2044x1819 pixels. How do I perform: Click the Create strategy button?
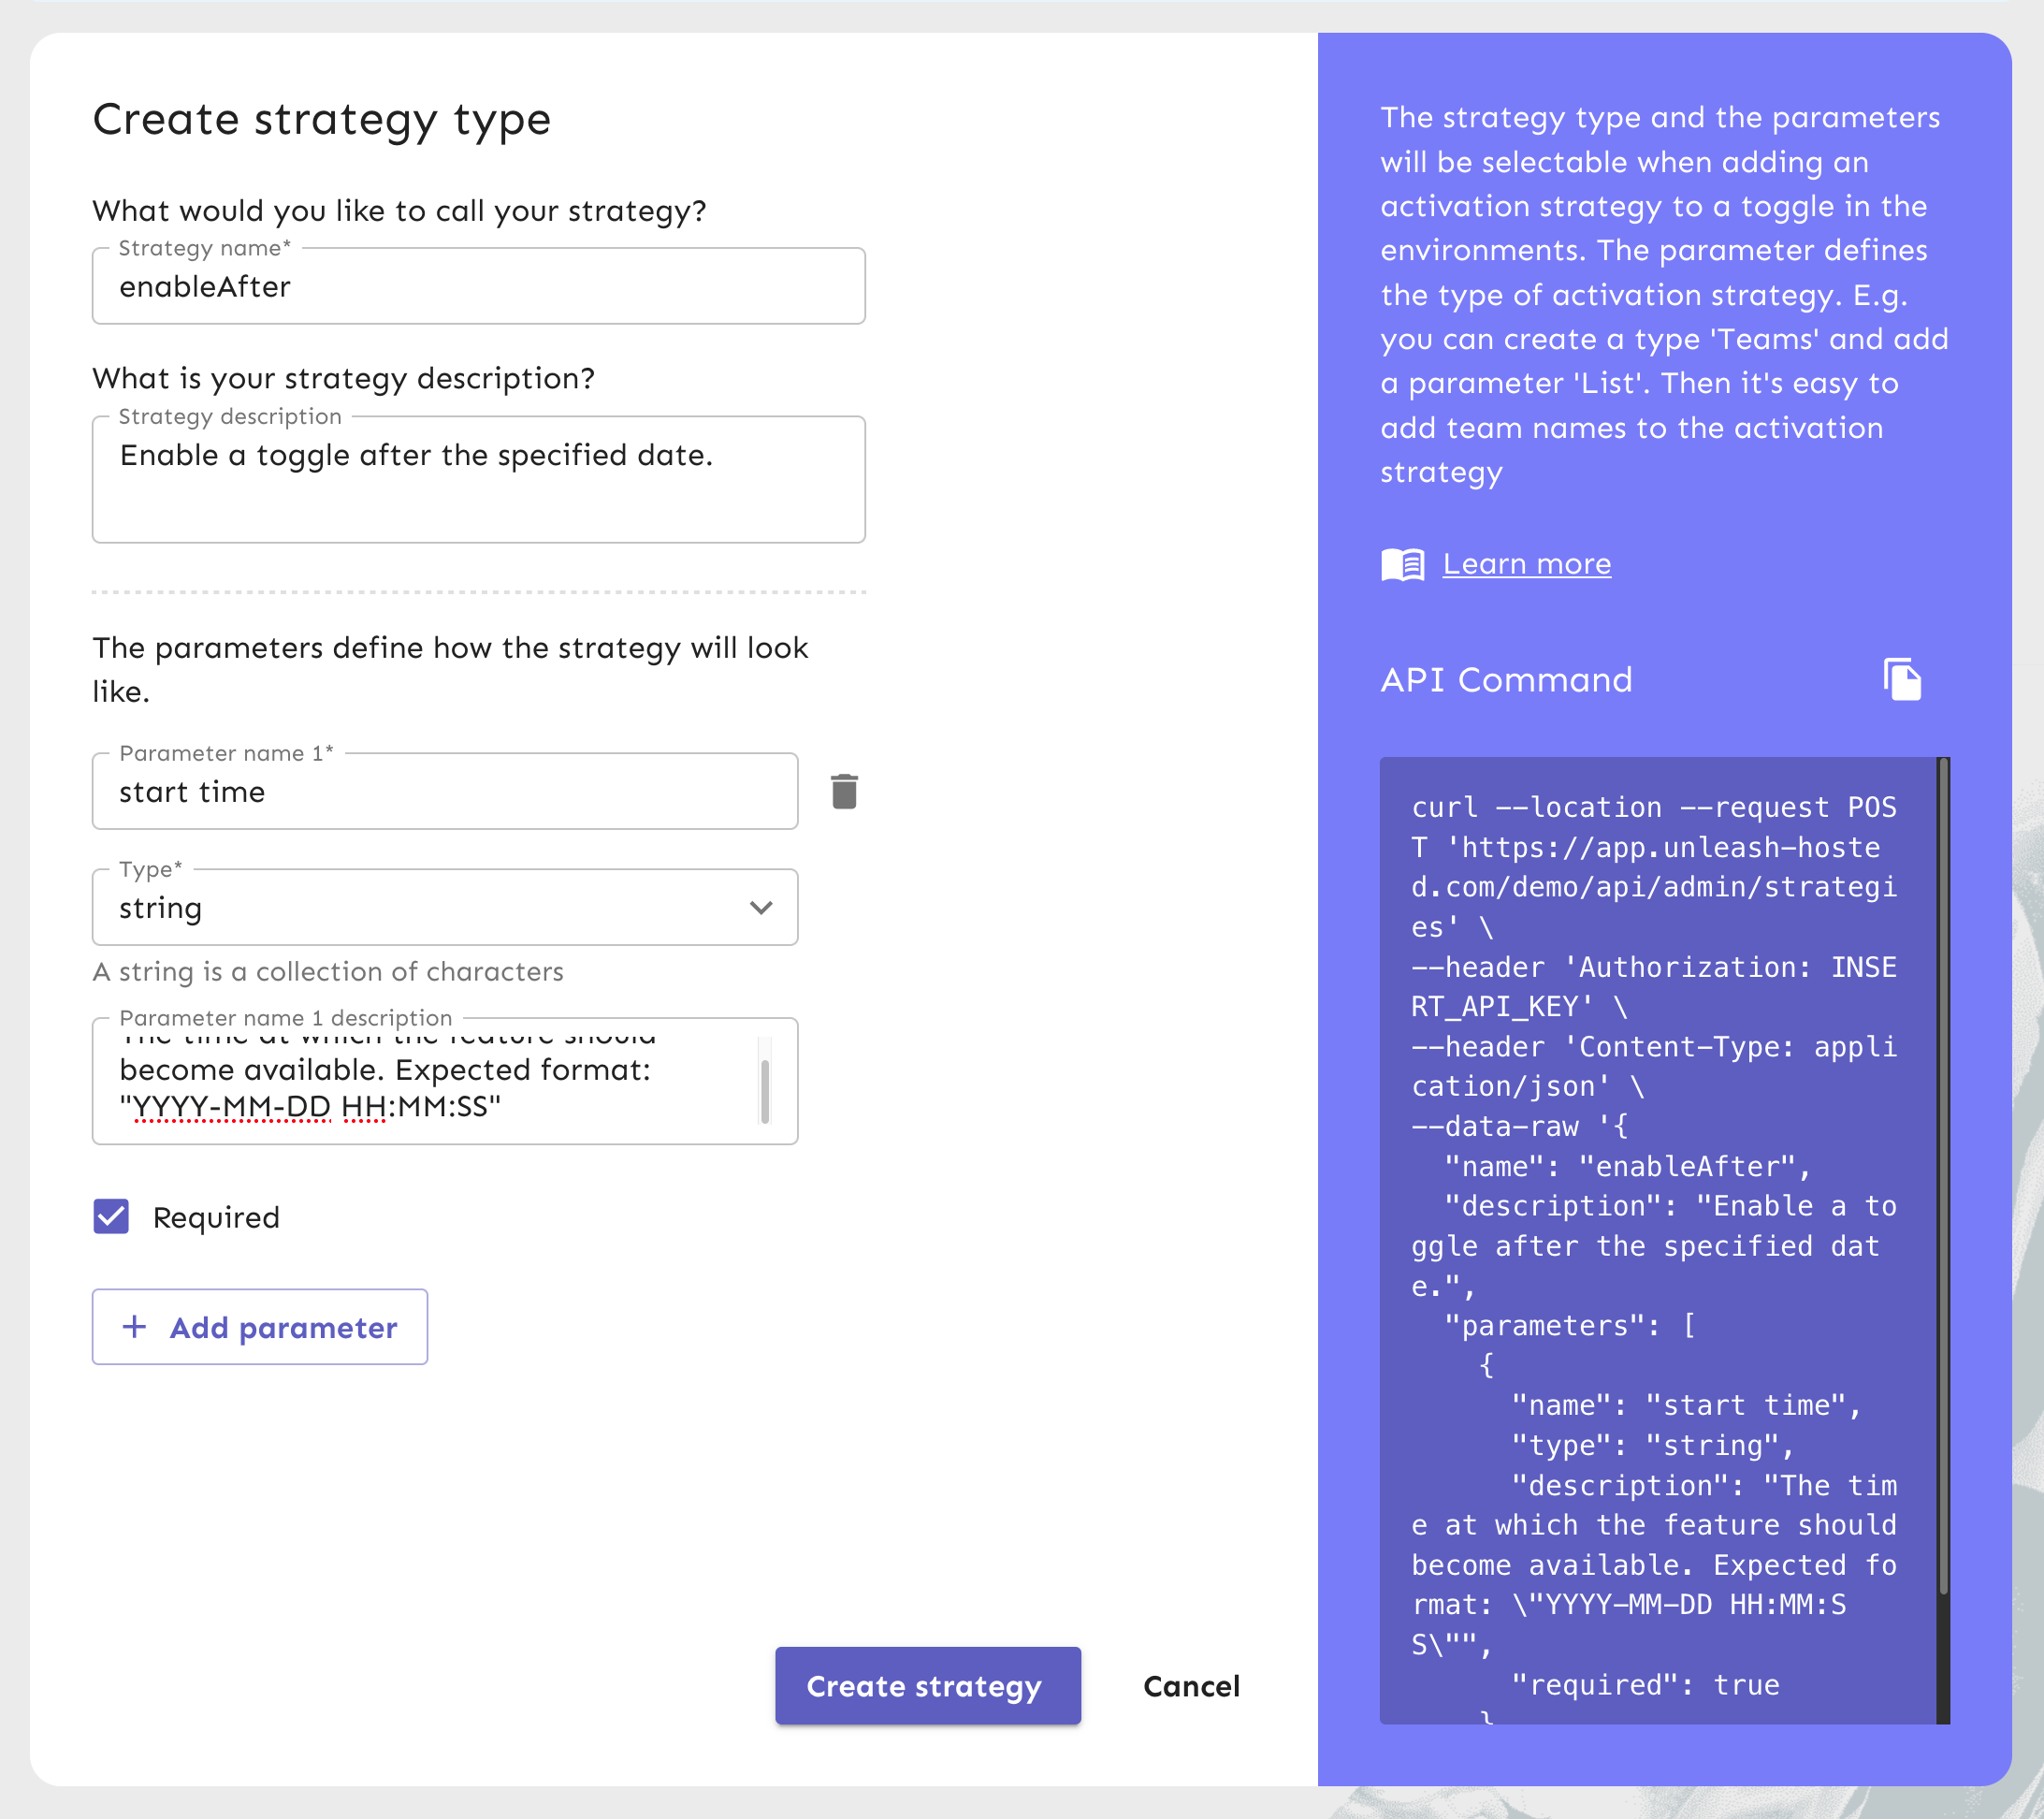click(x=927, y=1686)
